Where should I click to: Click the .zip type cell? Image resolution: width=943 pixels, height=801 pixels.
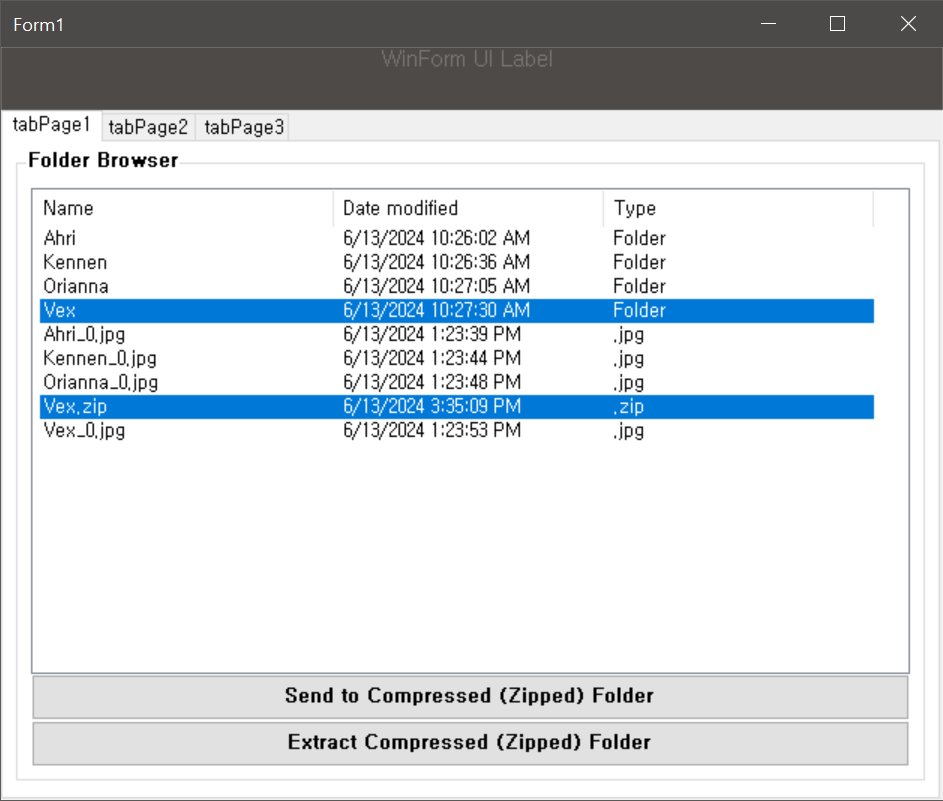pyautogui.click(x=628, y=407)
